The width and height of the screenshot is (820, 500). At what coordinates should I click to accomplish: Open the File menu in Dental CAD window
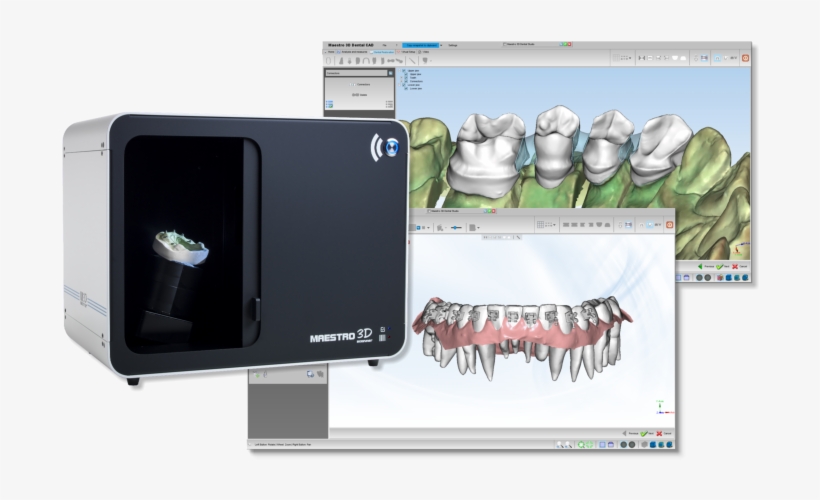[x=384, y=45]
